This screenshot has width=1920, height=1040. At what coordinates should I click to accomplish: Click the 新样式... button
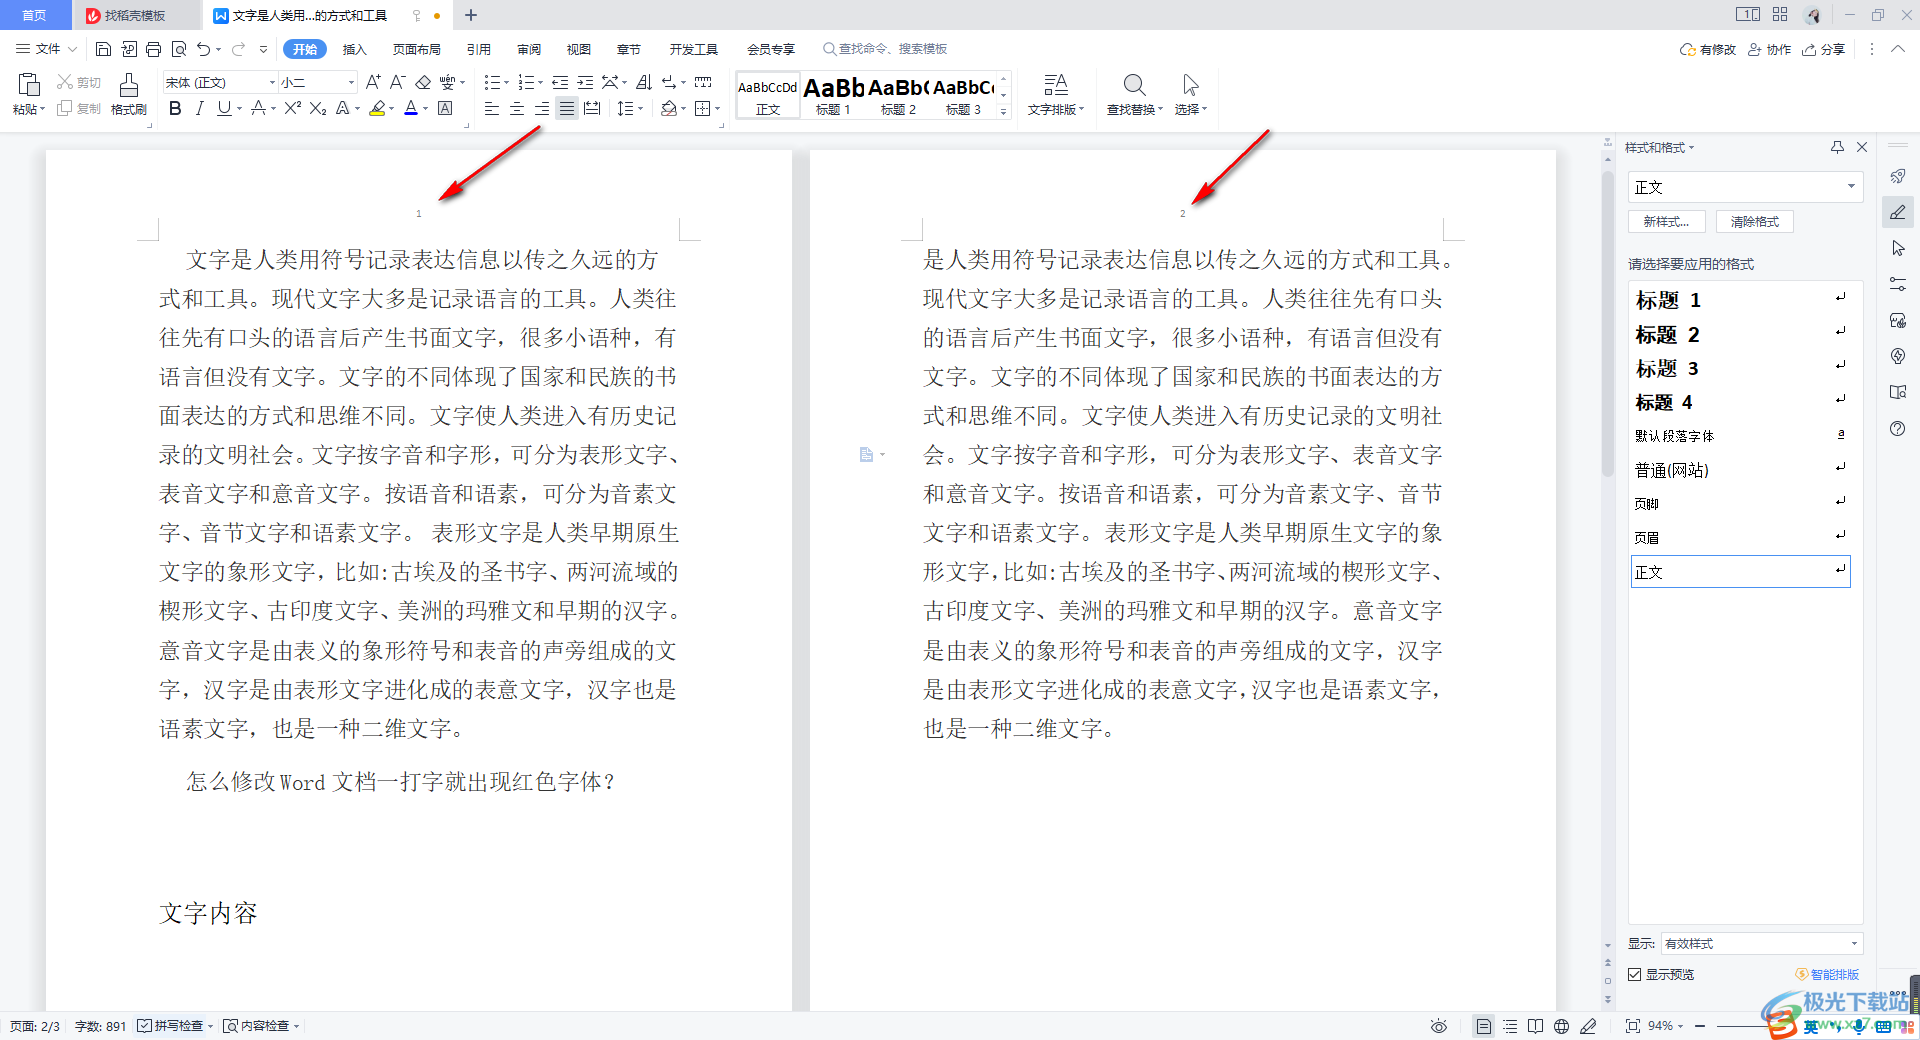(x=1666, y=222)
